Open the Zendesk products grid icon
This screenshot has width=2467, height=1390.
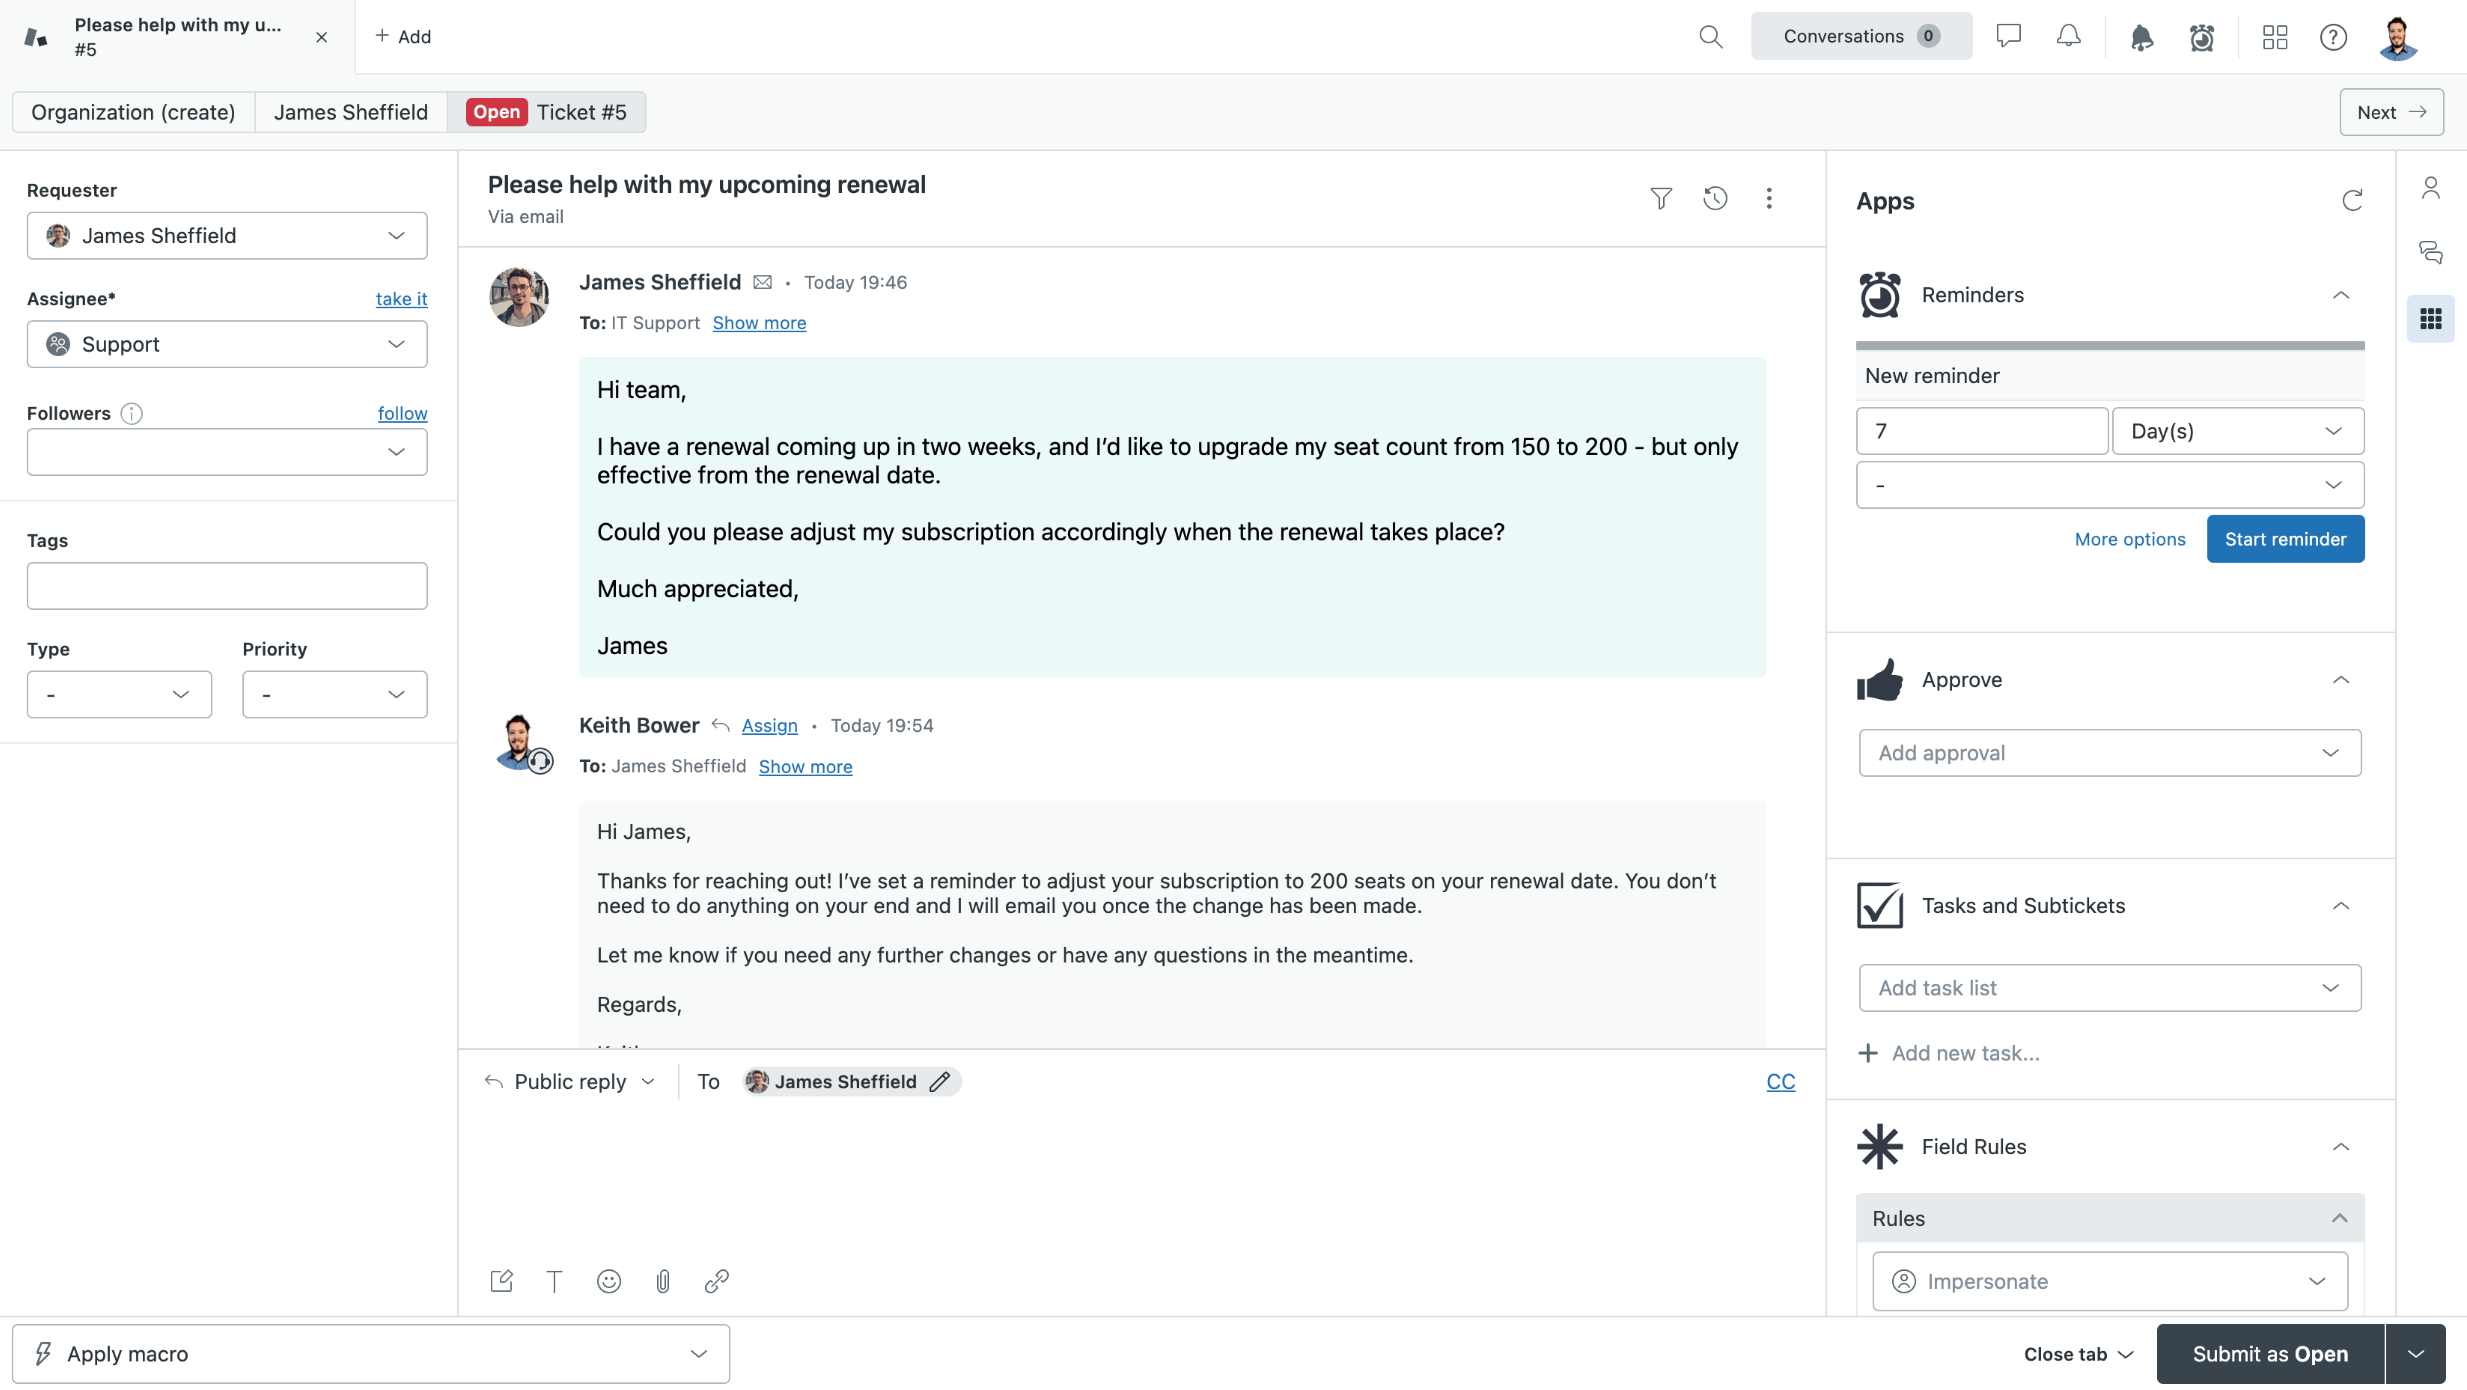pos(2275,37)
